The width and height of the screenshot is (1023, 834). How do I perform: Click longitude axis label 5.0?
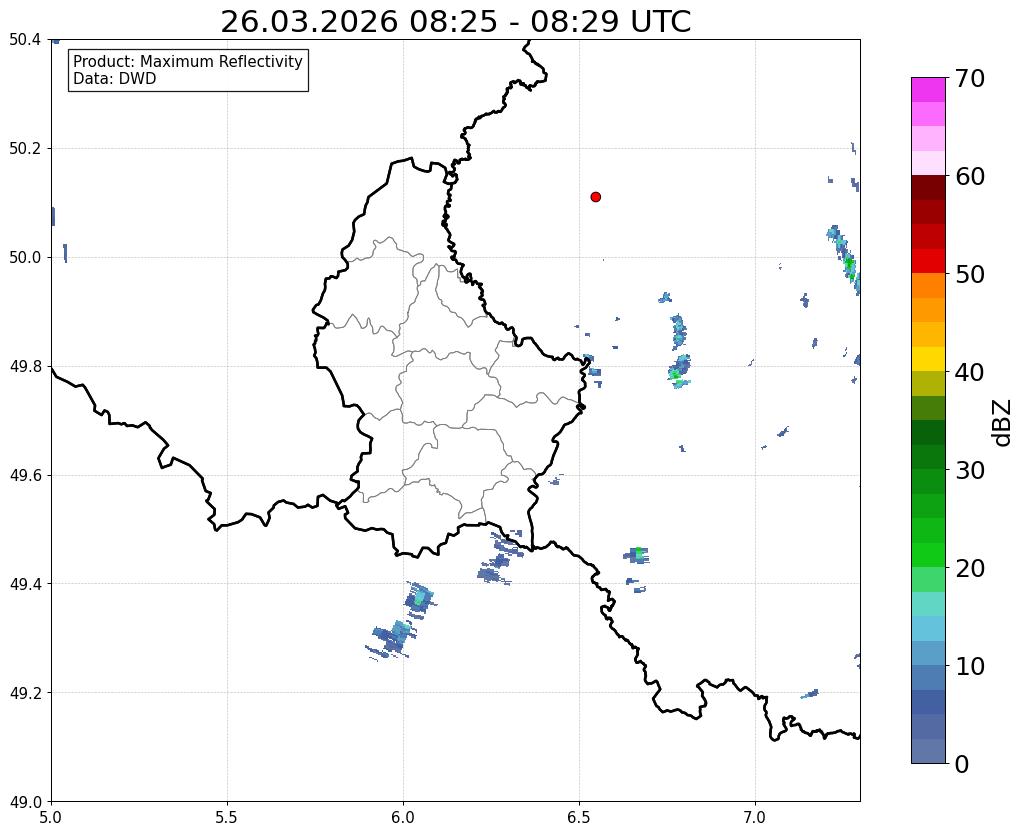click(51, 818)
